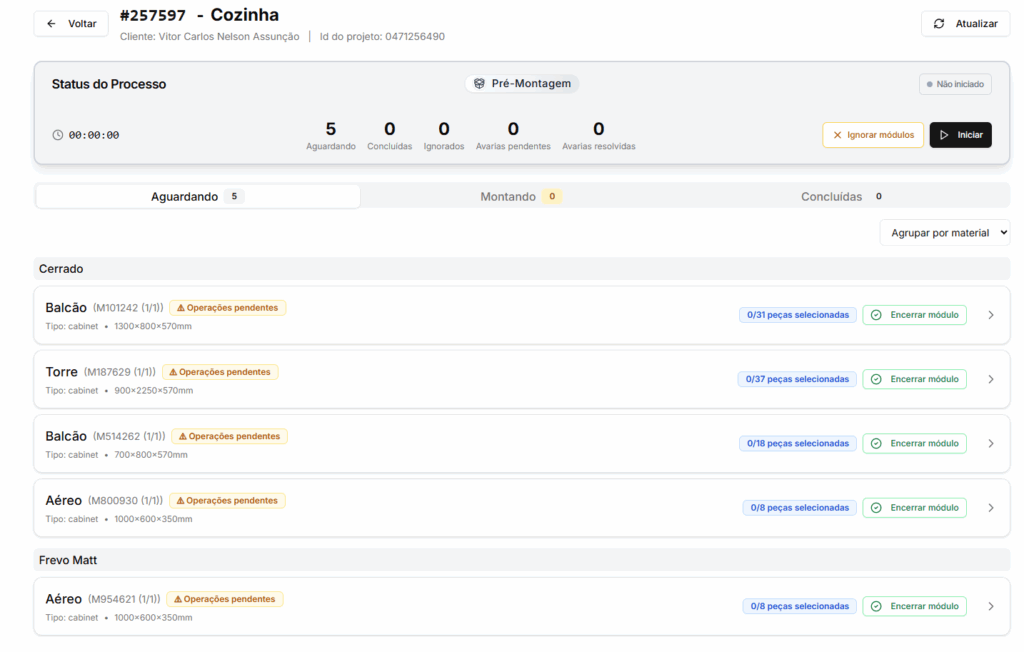Screen dimensions: 1024x652
Task: Click the warning badge on Torre M187629
Action: click(x=220, y=372)
